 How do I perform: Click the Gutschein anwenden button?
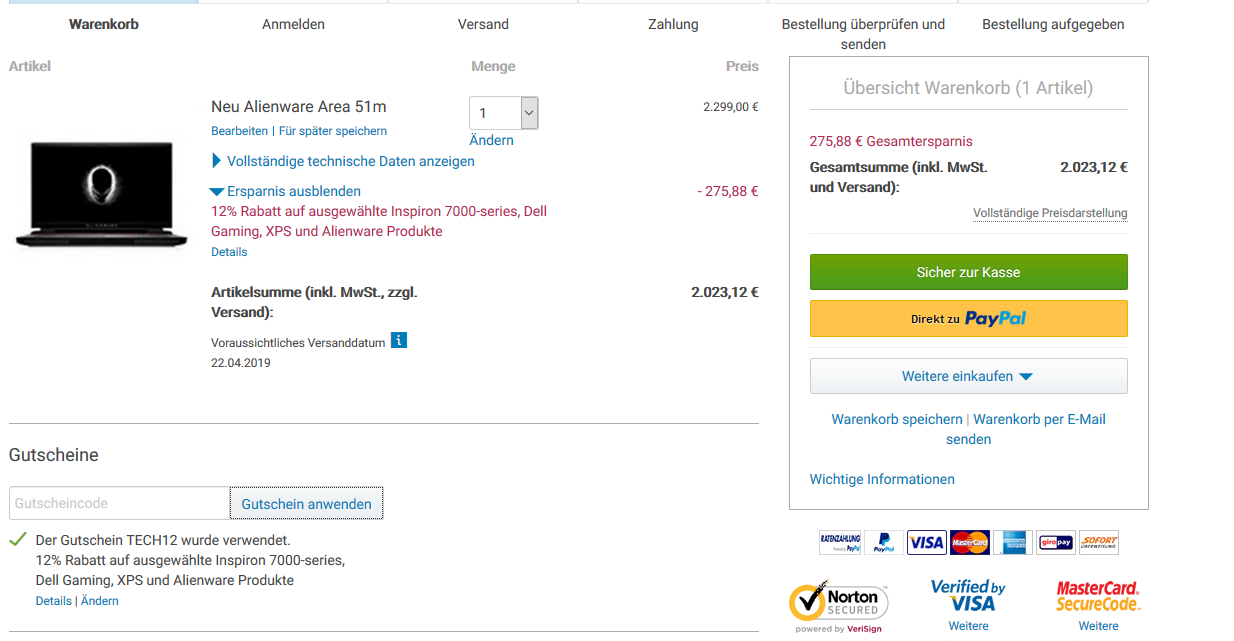(x=306, y=504)
